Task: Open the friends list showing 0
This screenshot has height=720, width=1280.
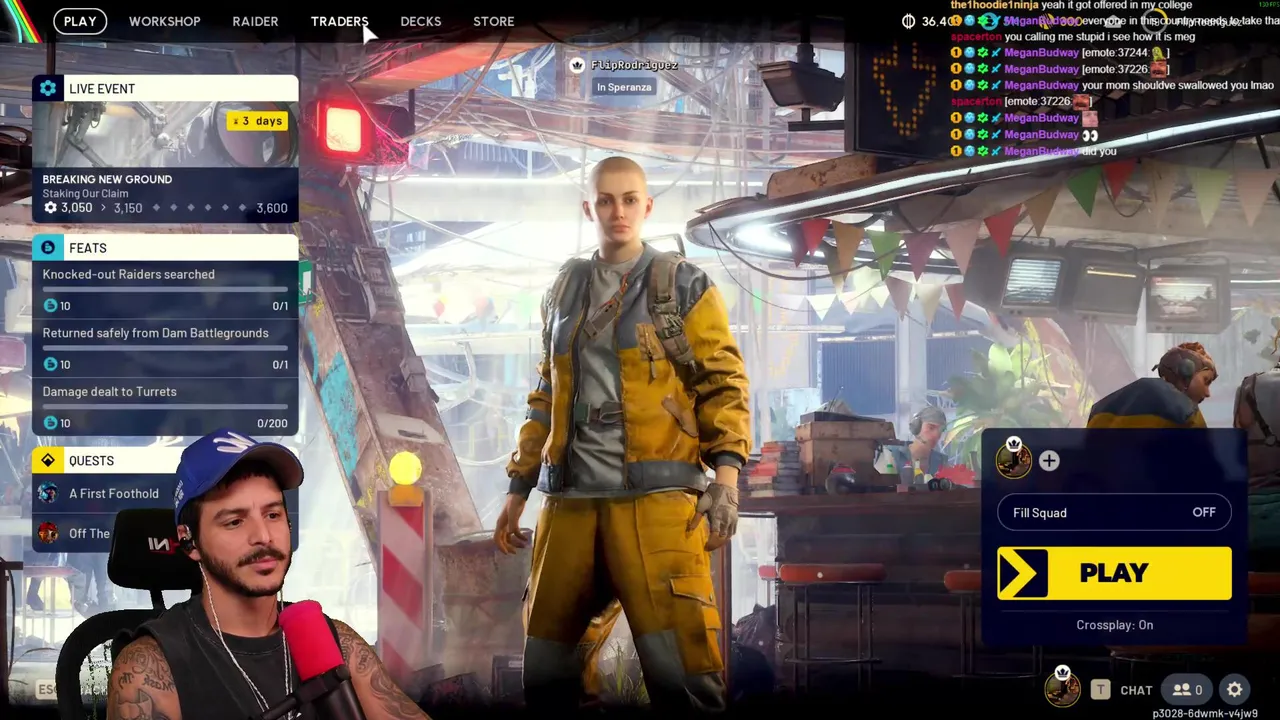Action: coord(1187,689)
